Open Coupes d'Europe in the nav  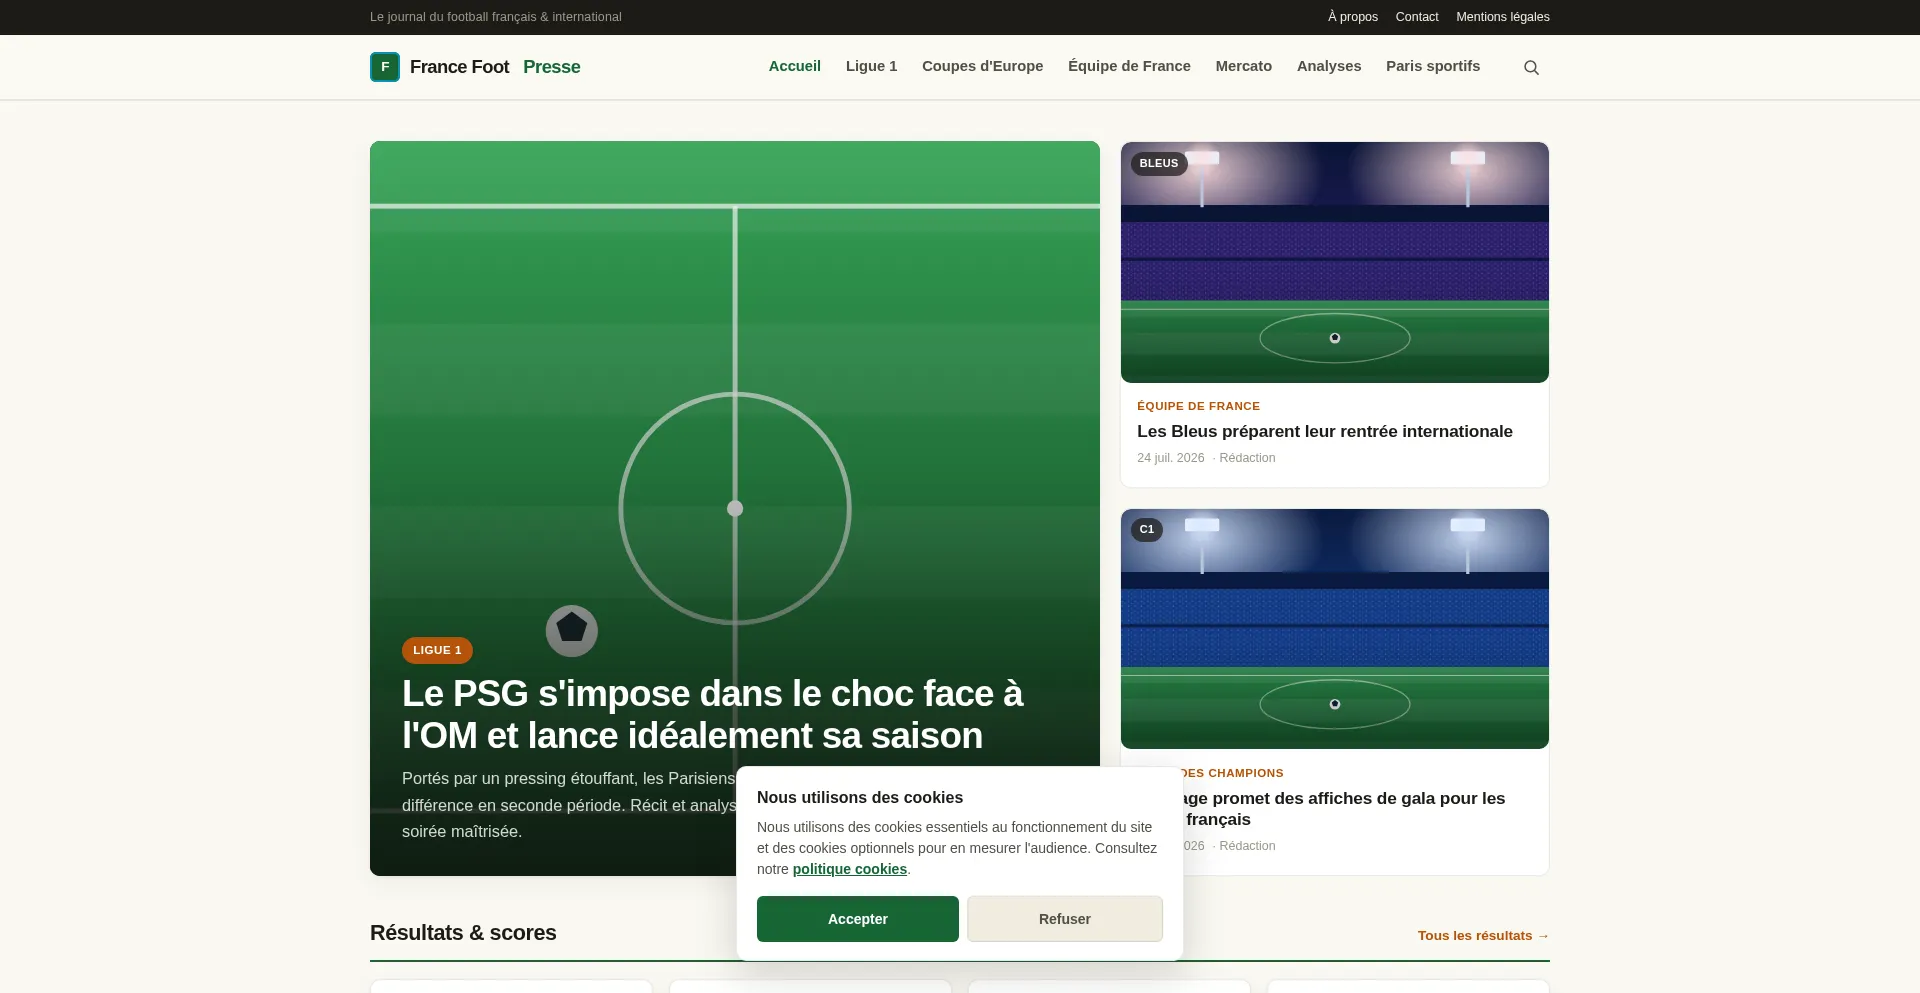(982, 66)
